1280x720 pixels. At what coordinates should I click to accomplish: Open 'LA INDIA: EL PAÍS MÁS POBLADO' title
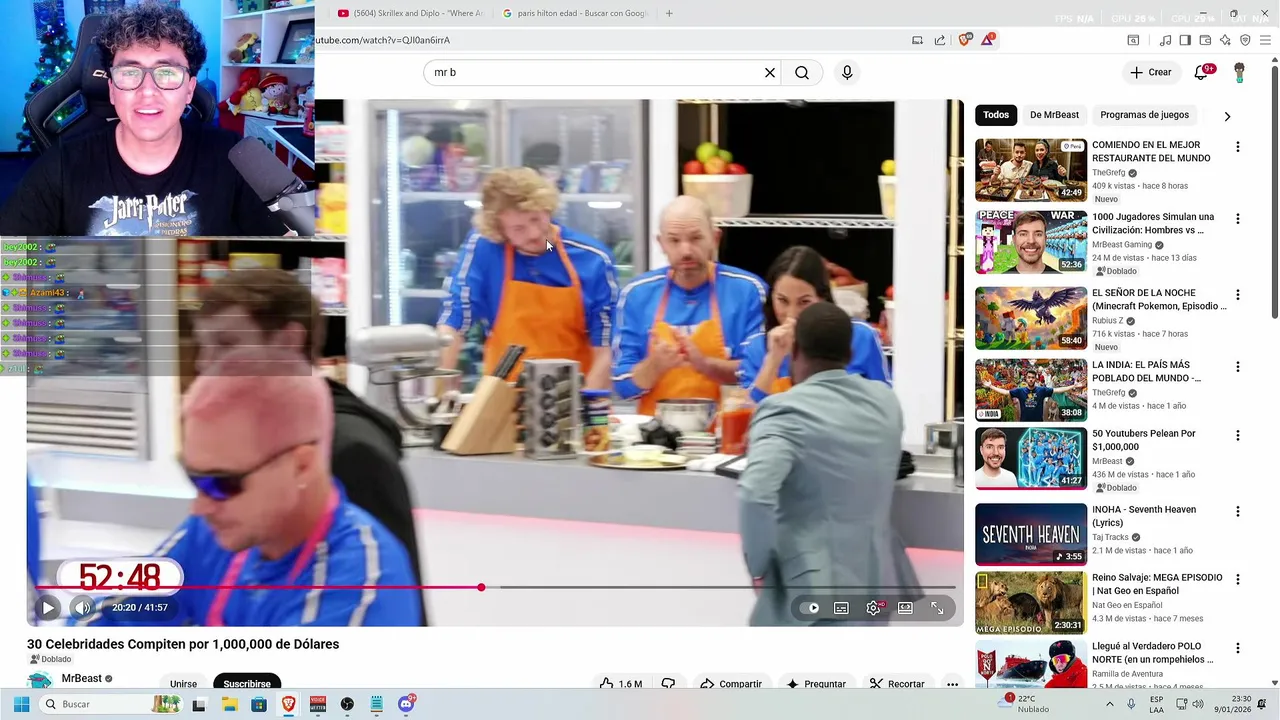click(x=1146, y=371)
